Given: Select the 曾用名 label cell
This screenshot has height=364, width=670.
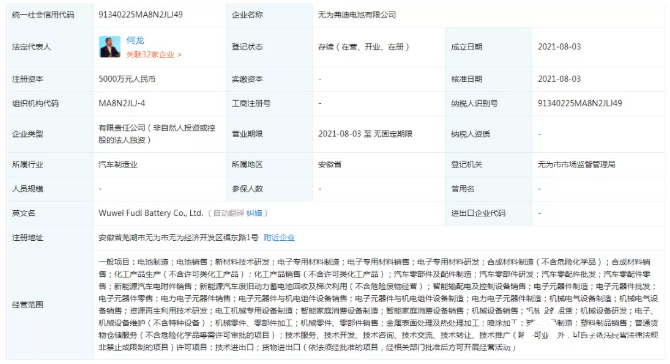Looking at the screenshot, I should 489,189.
